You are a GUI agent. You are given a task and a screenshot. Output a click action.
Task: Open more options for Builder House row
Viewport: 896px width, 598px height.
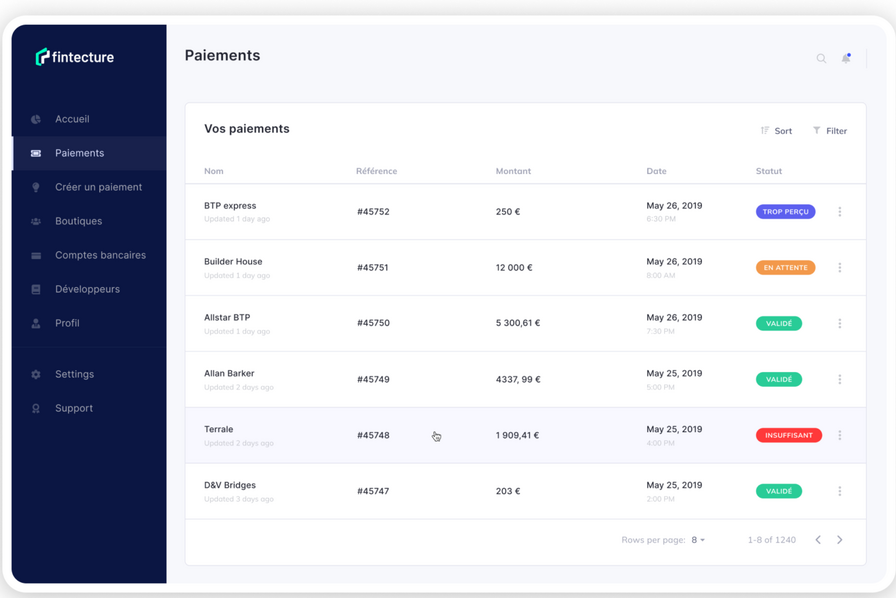tap(839, 268)
